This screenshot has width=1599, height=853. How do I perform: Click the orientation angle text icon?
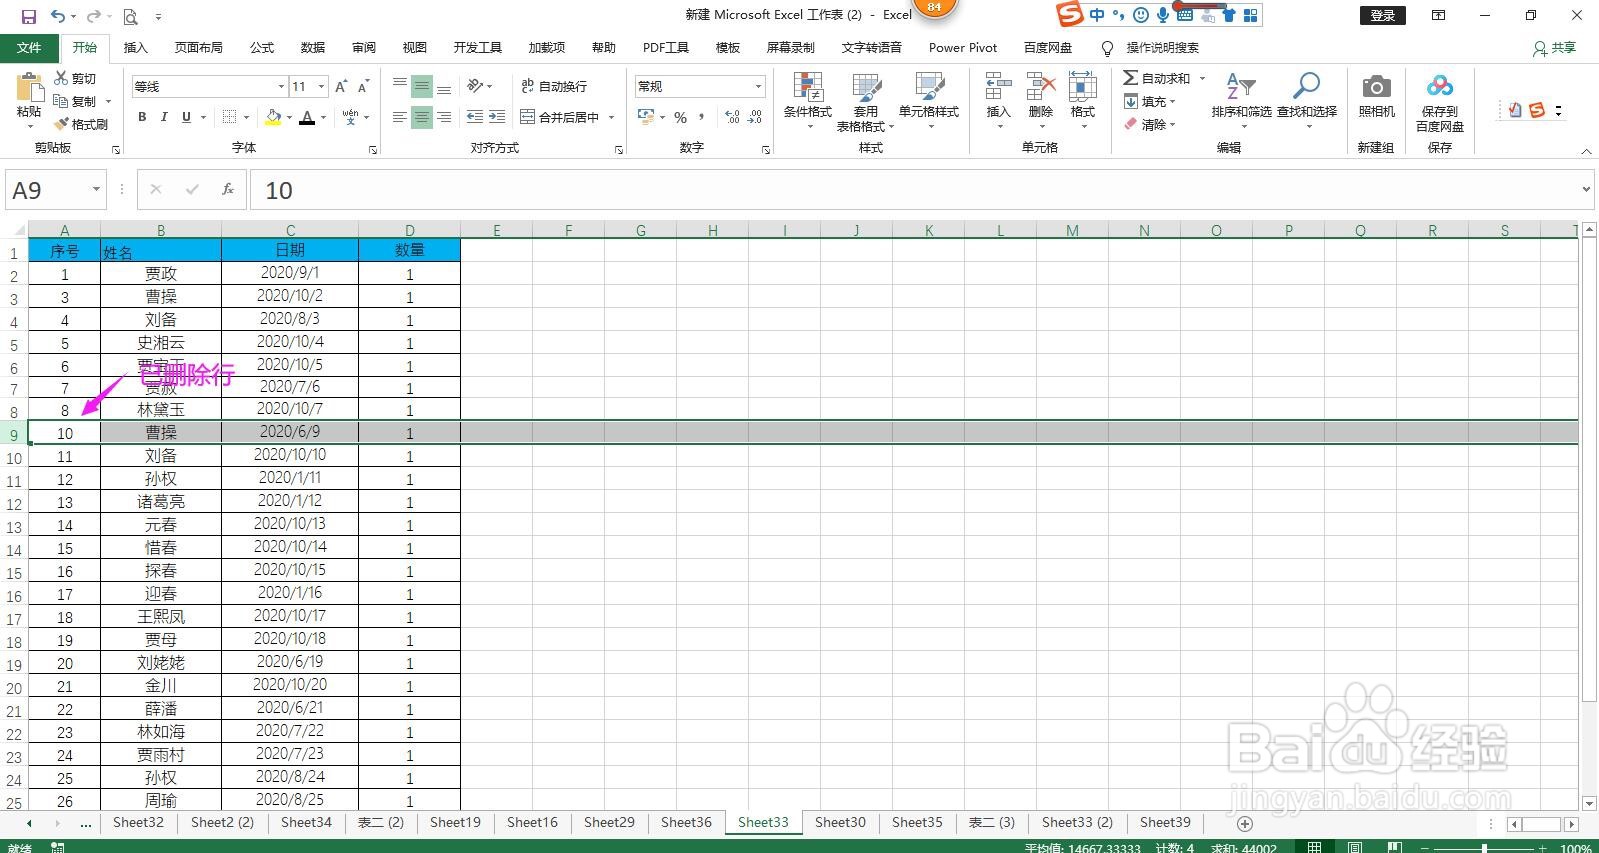(477, 86)
